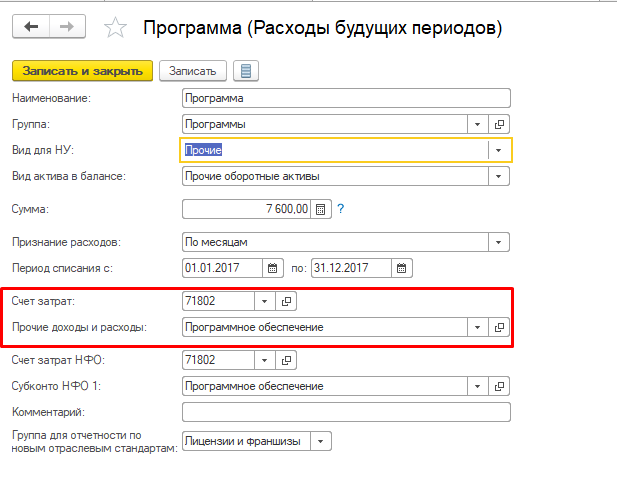Open calendar for start date 01.01.2017
The width and height of the screenshot is (617, 498).
(x=273, y=268)
